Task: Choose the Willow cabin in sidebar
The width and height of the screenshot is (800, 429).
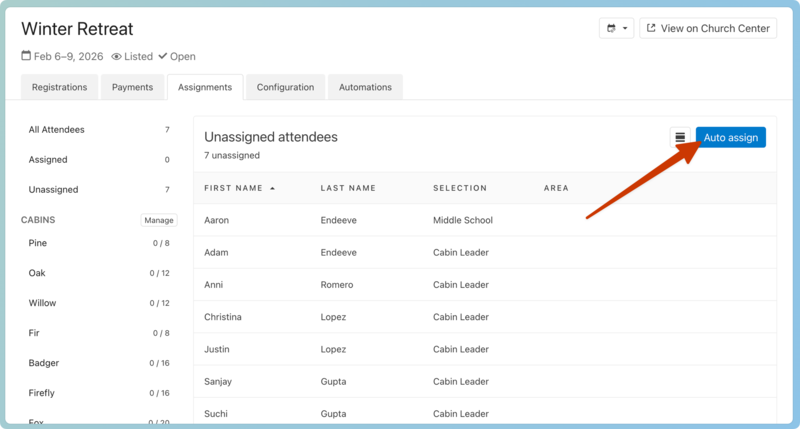Action: 43,303
